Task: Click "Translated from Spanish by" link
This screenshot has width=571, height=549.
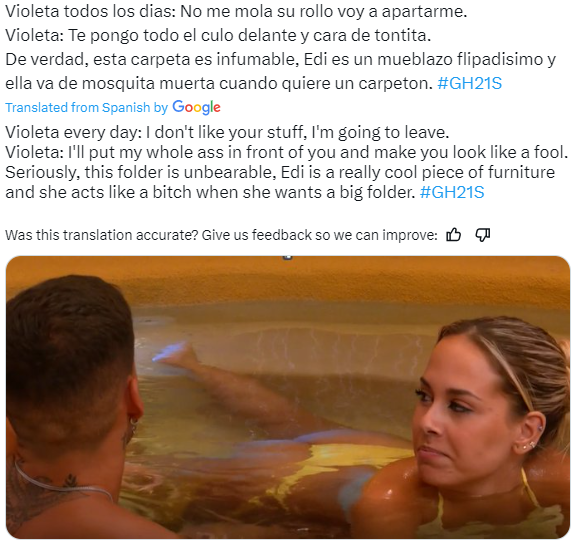Action: [x=86, y=108]
